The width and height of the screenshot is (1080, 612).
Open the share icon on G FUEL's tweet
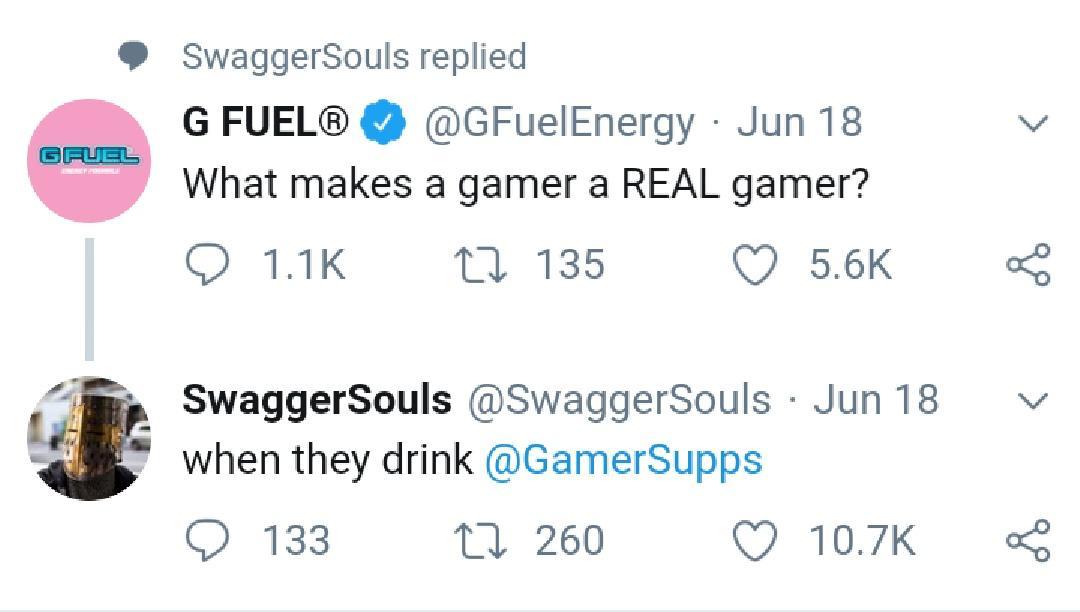1028,264
